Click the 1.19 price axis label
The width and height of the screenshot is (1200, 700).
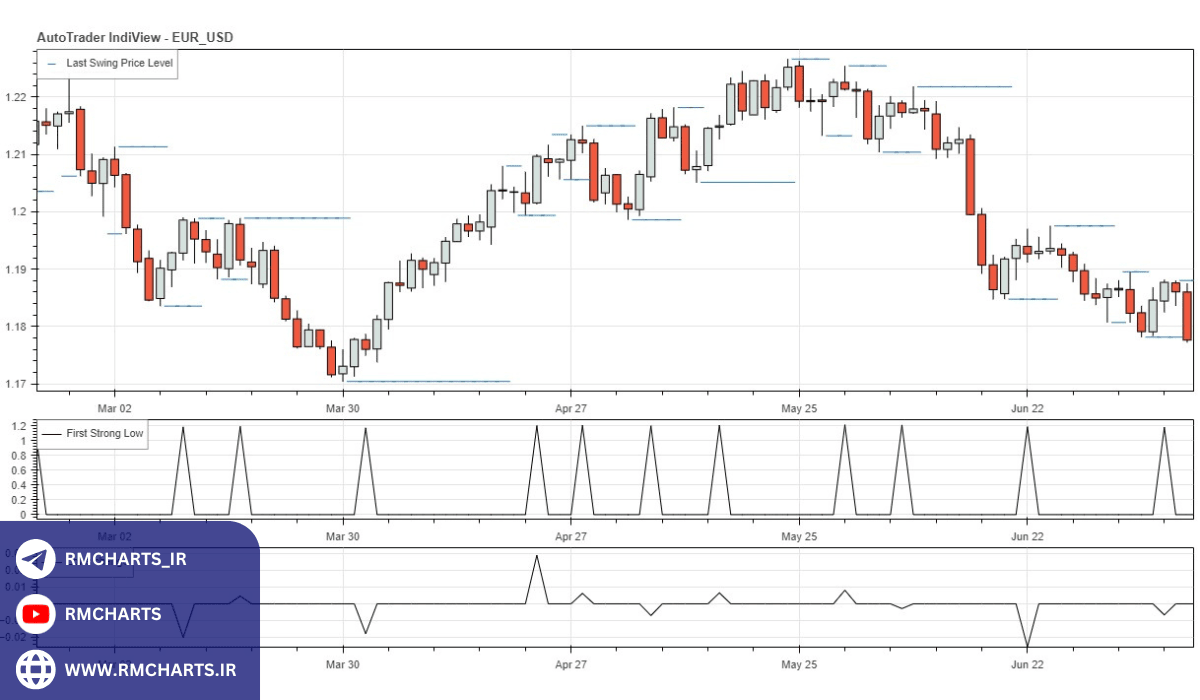coord(16,270)
